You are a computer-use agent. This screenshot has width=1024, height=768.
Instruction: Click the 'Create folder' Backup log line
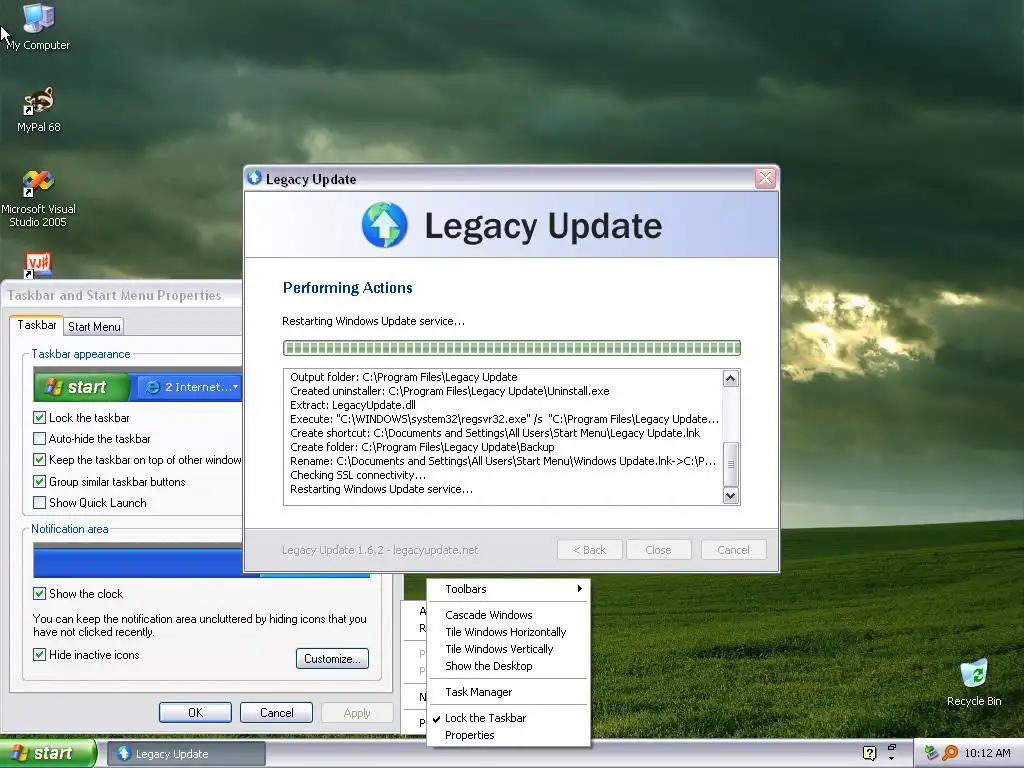tap(423, 447)
